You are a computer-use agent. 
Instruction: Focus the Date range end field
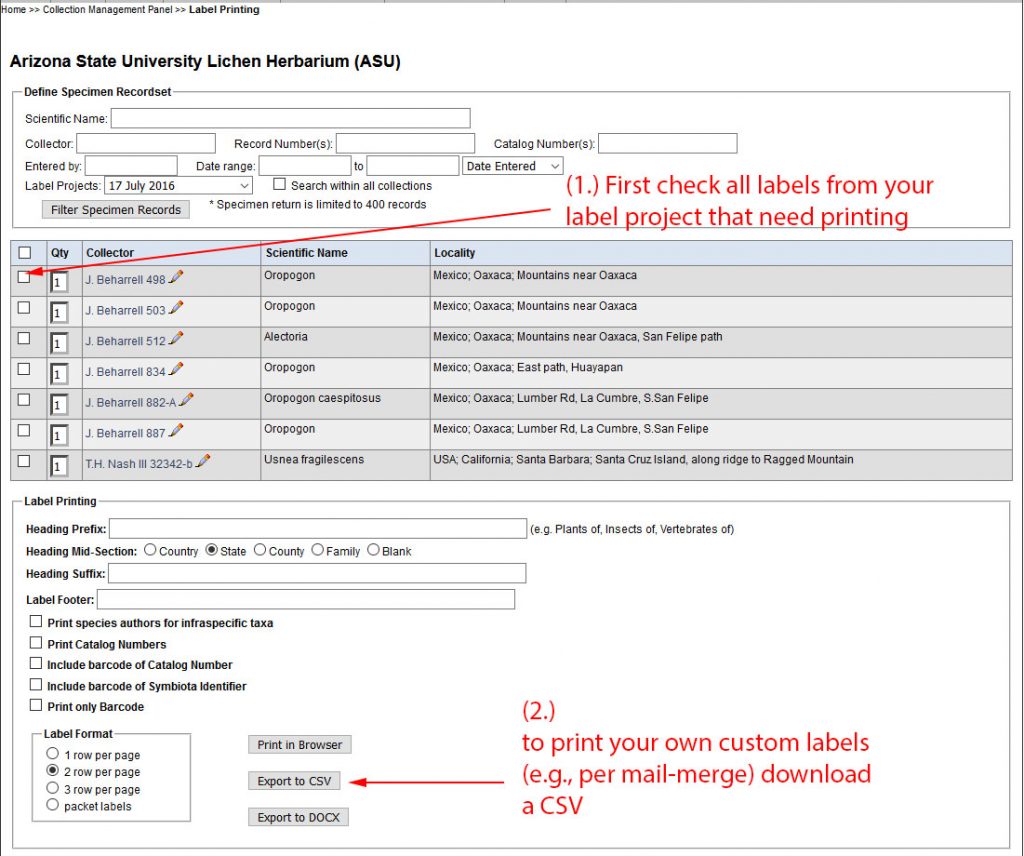click(413, 166)
